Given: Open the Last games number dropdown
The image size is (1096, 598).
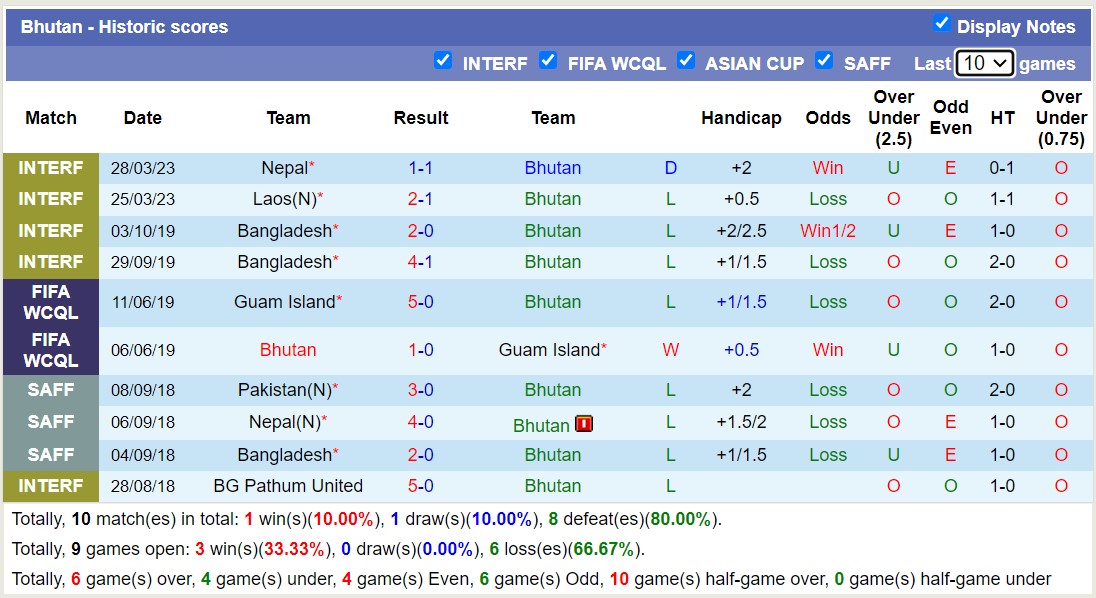Looking at the screenshot, I should coord(984,62).
